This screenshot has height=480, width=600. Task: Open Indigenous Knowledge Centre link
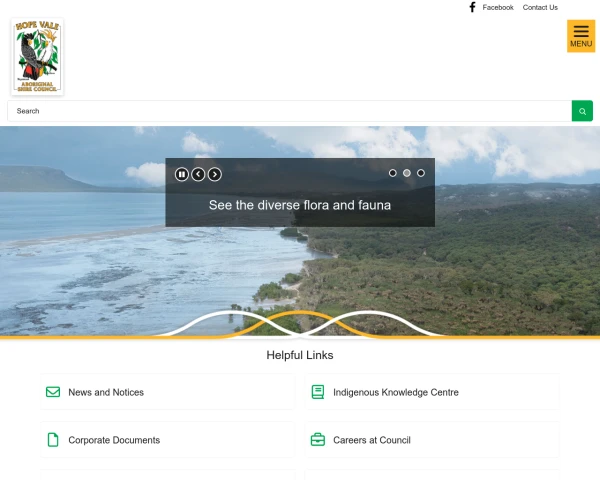(396, 392)
